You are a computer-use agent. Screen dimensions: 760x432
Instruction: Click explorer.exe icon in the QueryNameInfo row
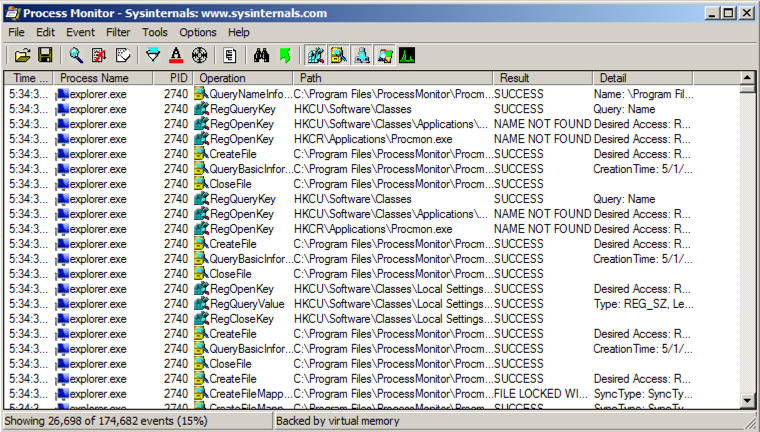[63, 95]
